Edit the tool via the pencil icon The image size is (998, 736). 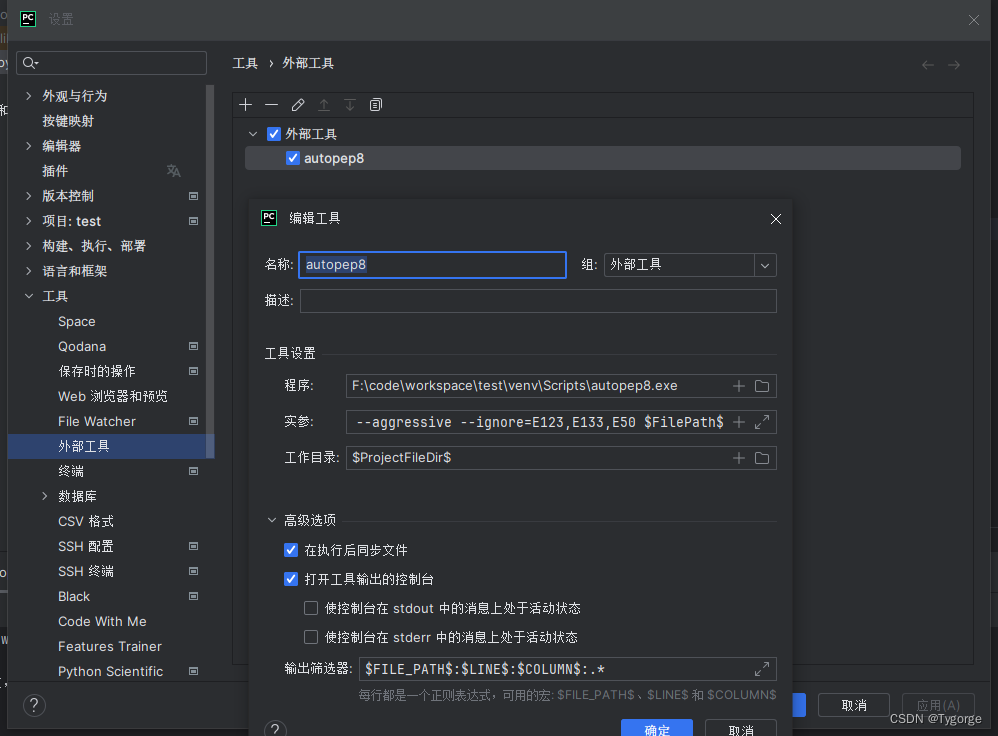pos(297,104)
